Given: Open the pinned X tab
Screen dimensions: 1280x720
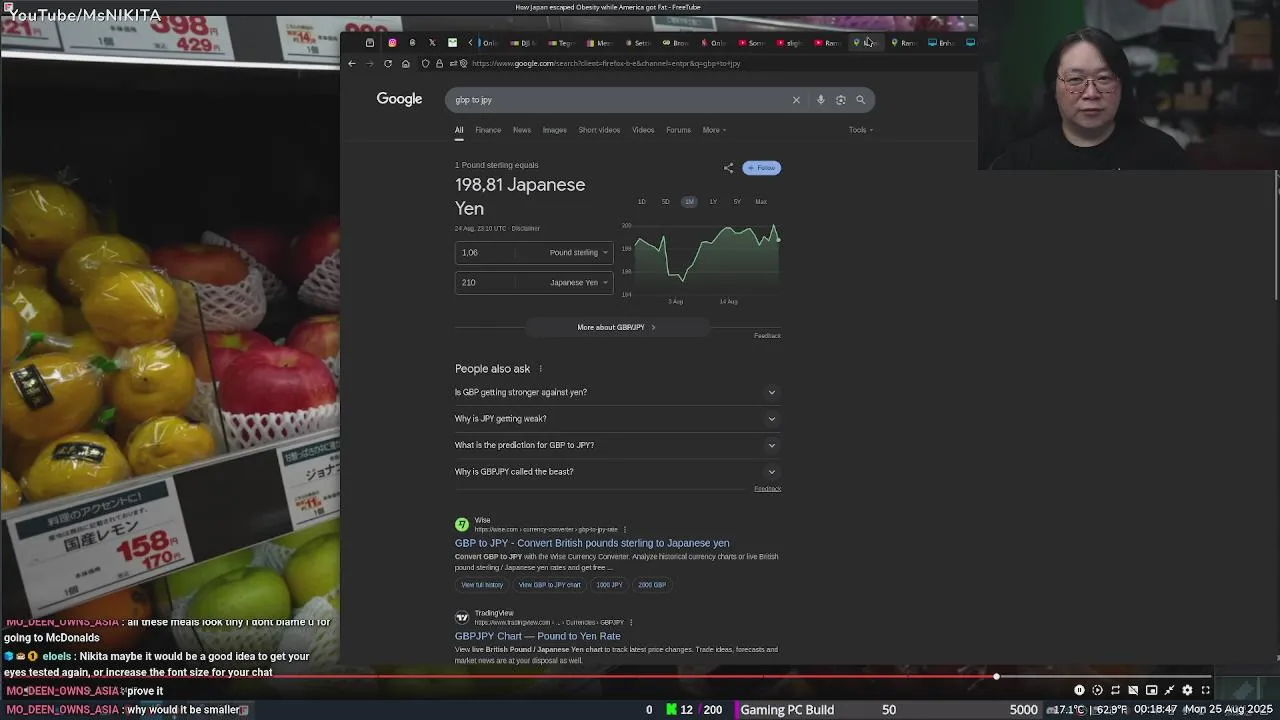Looking at the screenshot, I should tap(432, 43).
